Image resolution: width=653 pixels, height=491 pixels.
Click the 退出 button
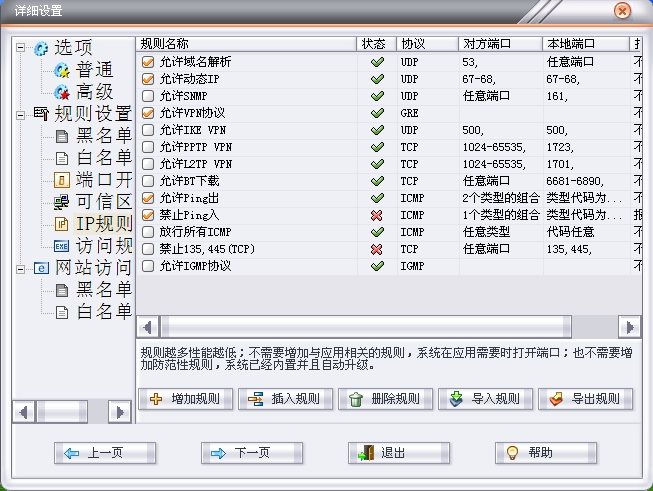pyautogui.click(x=399, y=453)
